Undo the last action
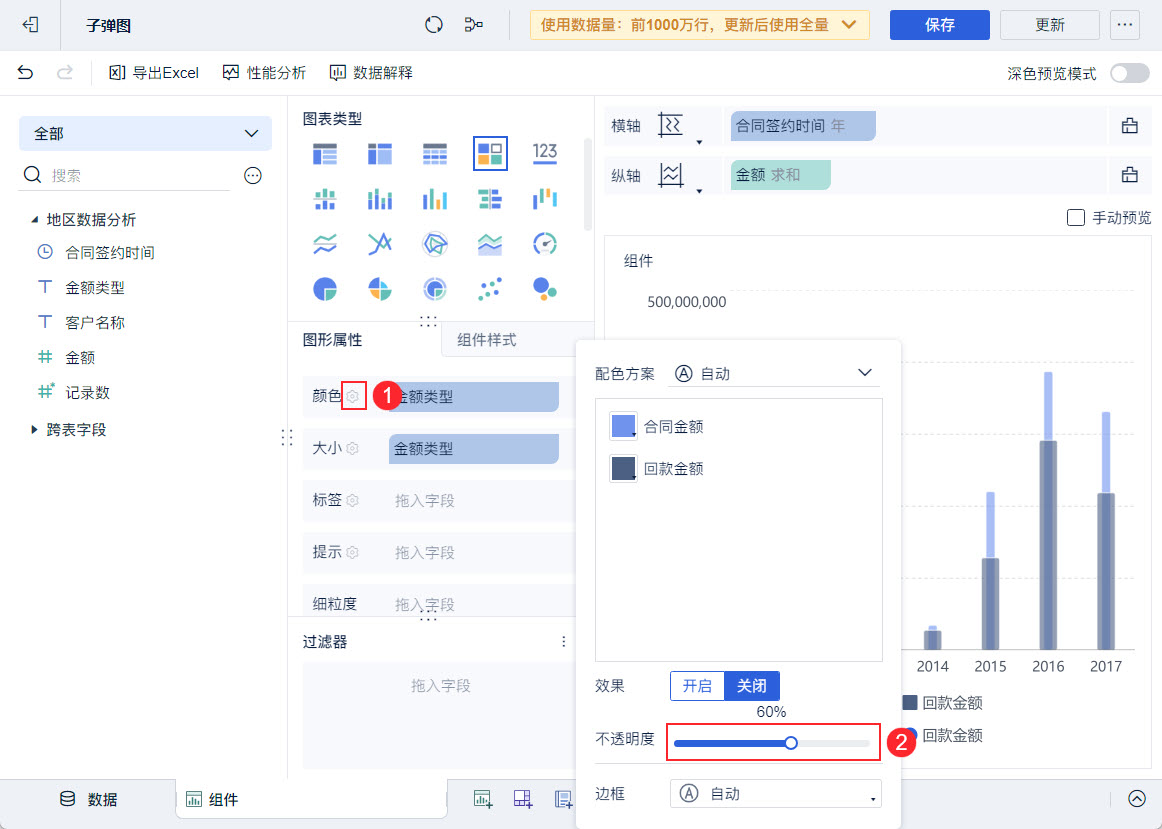Viewport: 1162px width, 829px height. (25, 73)
